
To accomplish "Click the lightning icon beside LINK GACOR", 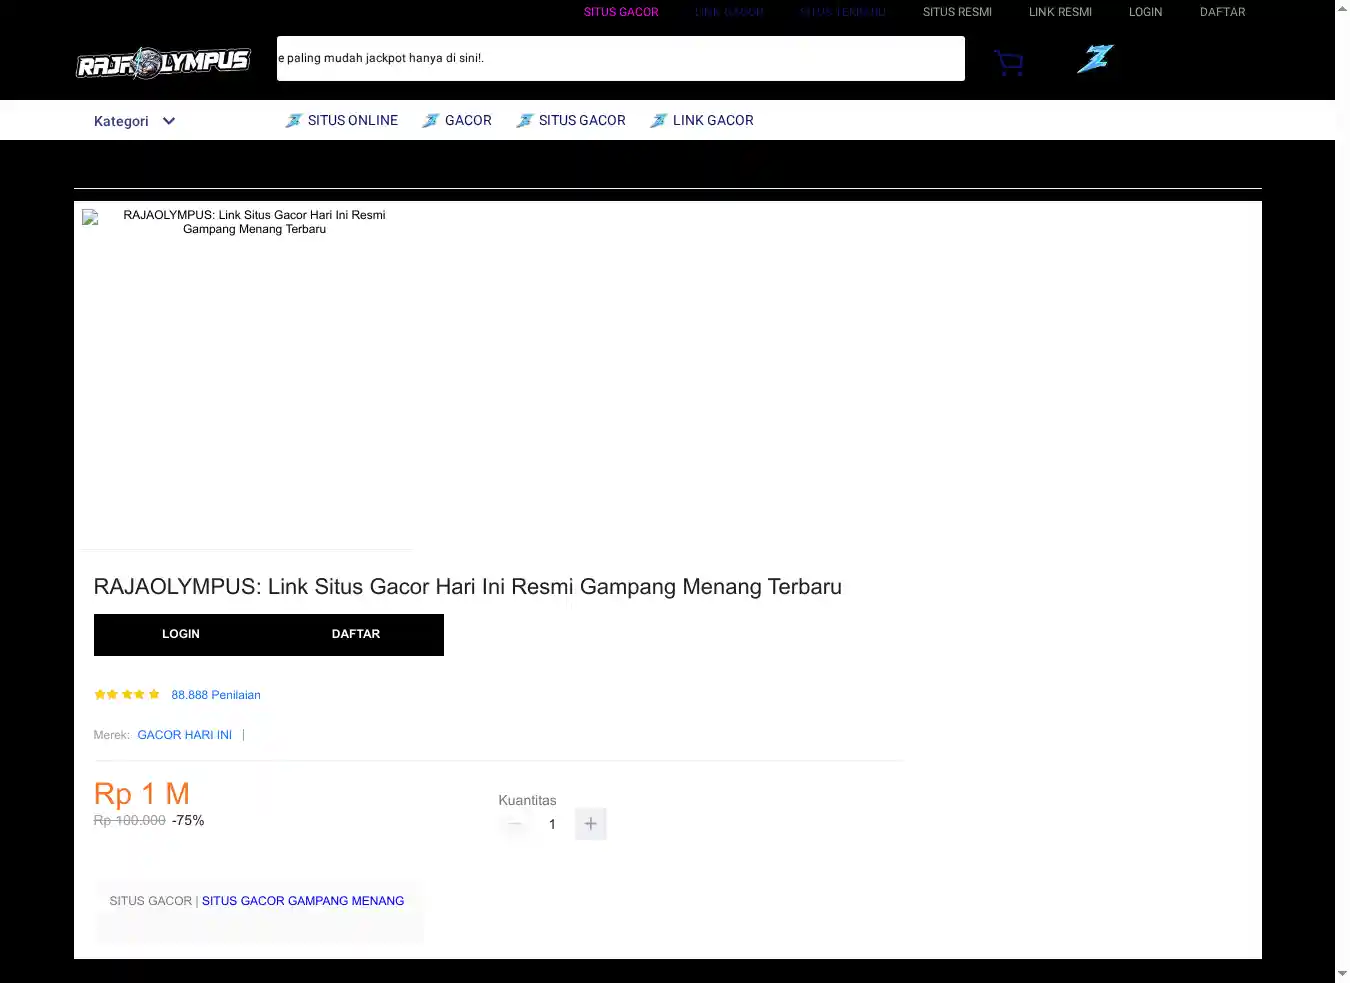I will (x=658, y=121).
